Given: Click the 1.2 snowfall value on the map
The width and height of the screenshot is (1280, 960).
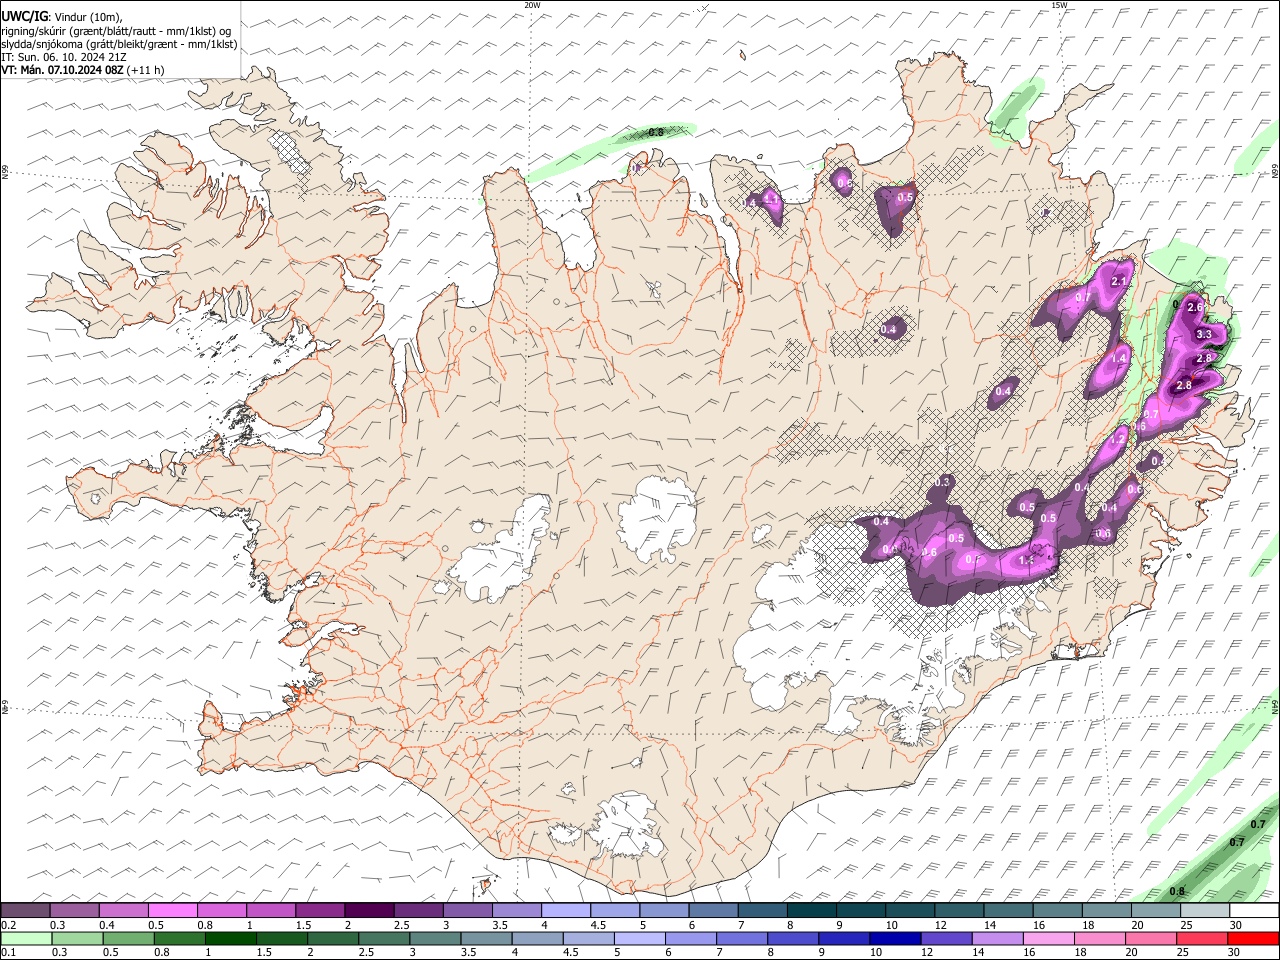Looking at the screenshot, I should [x=1118, y=439].
